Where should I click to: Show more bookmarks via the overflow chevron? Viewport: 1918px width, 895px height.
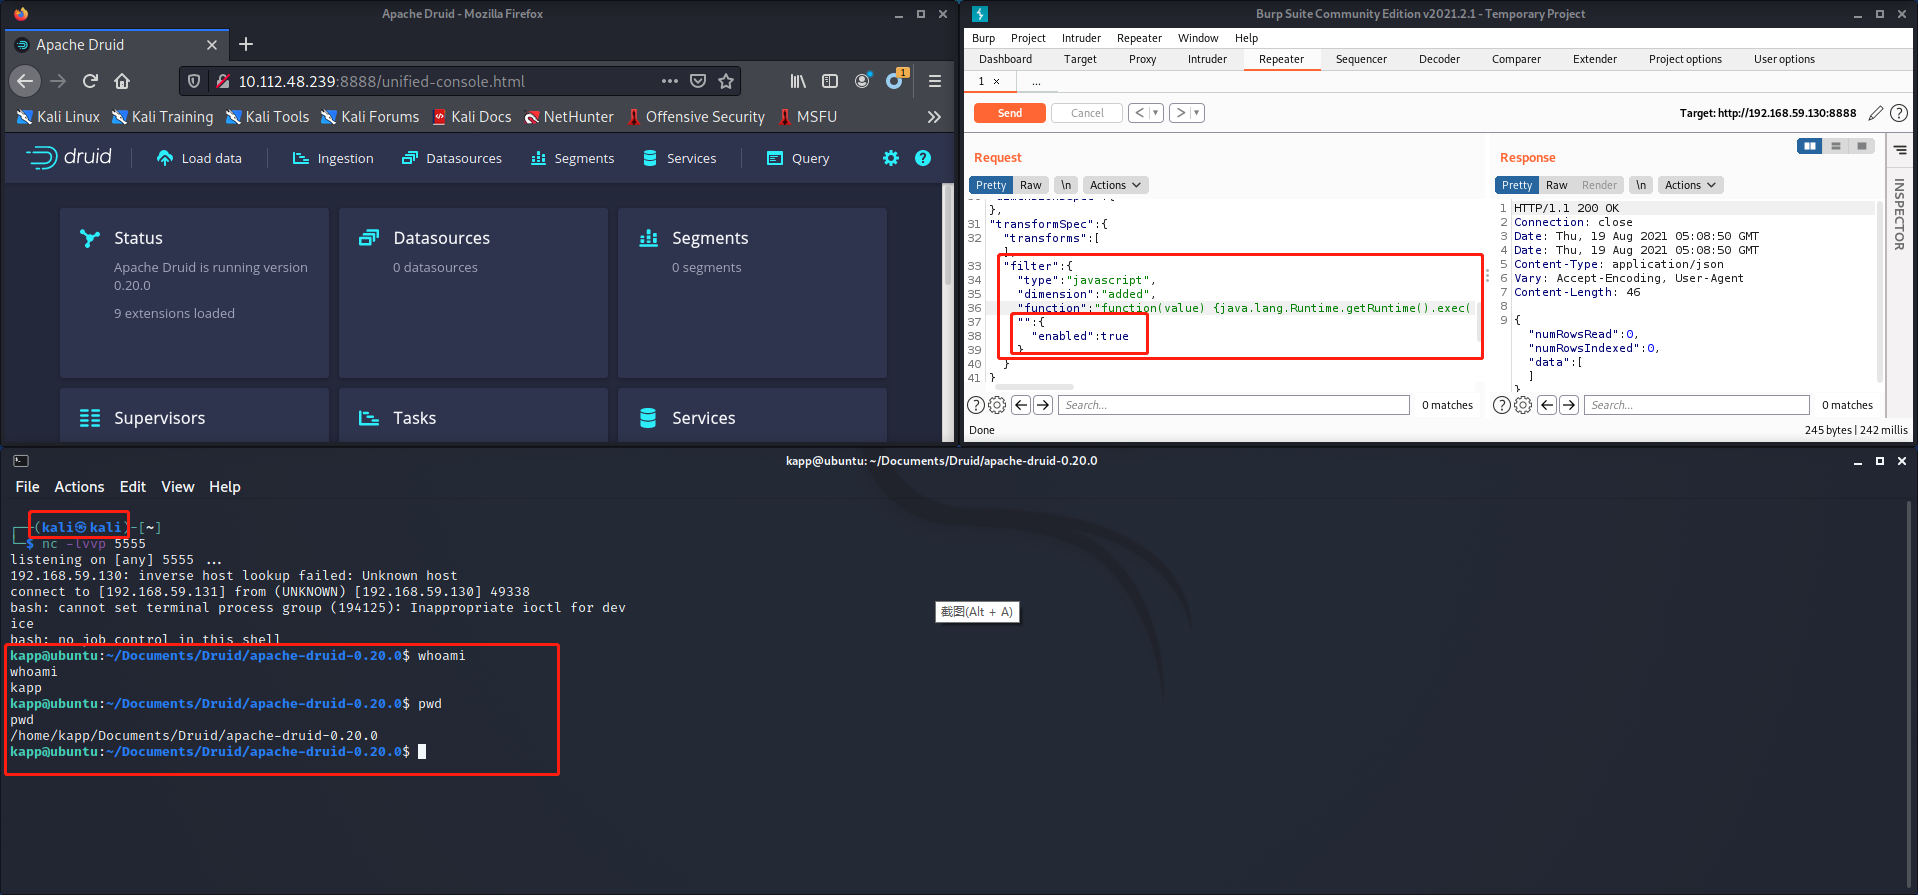point(934,117)
